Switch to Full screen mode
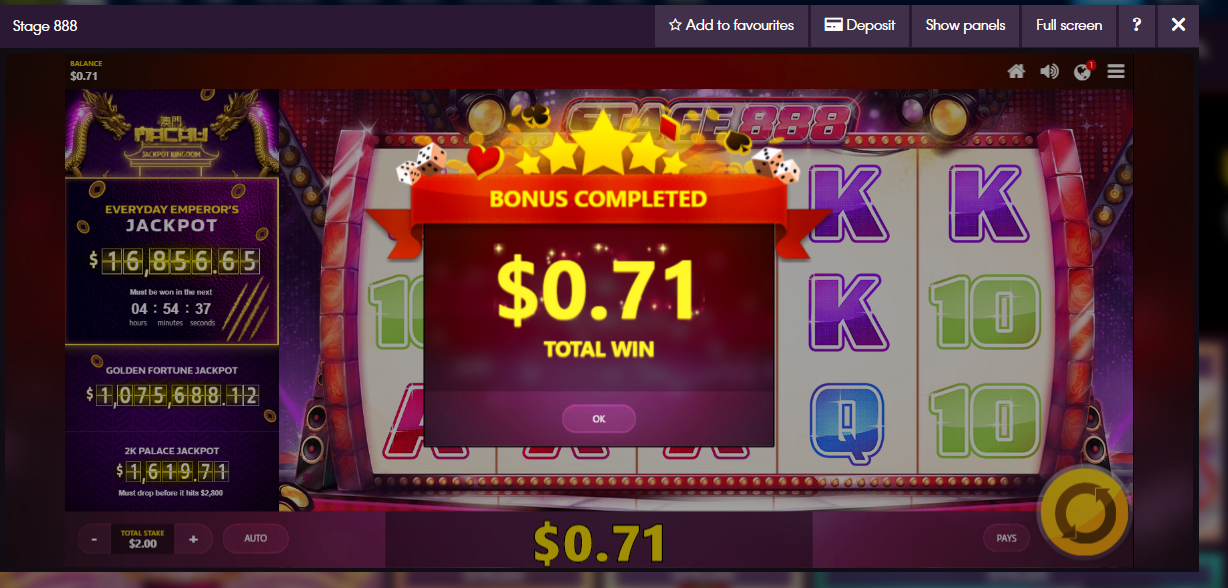This screenshot has height=588, width=1228. click(x=1069, y=25)
